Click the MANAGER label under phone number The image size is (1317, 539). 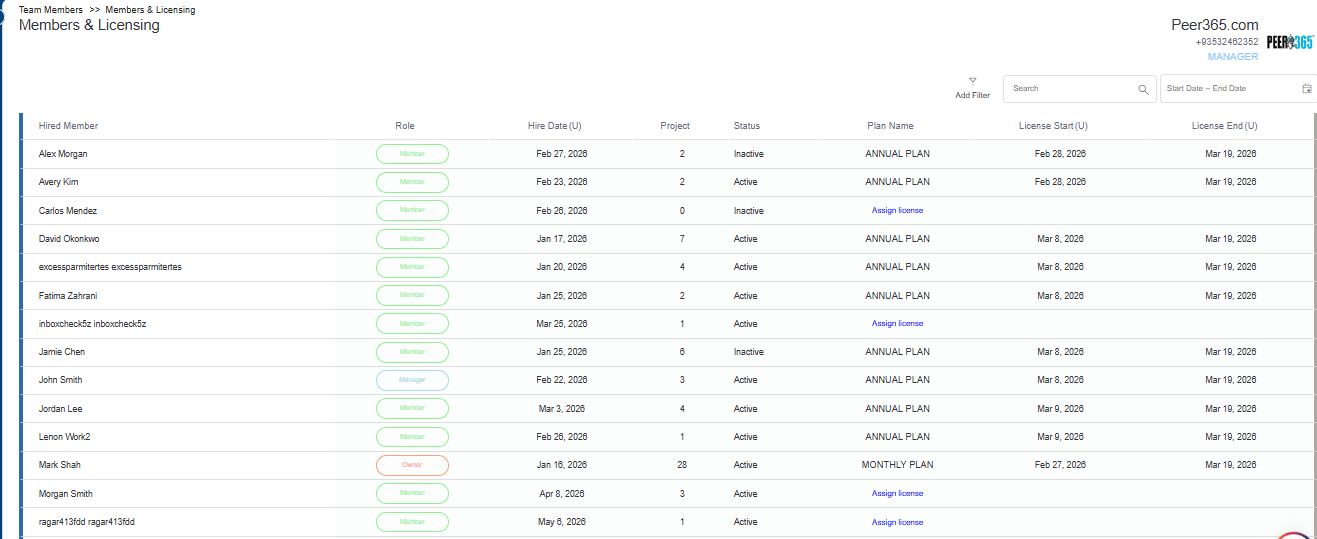point(1233,57)
